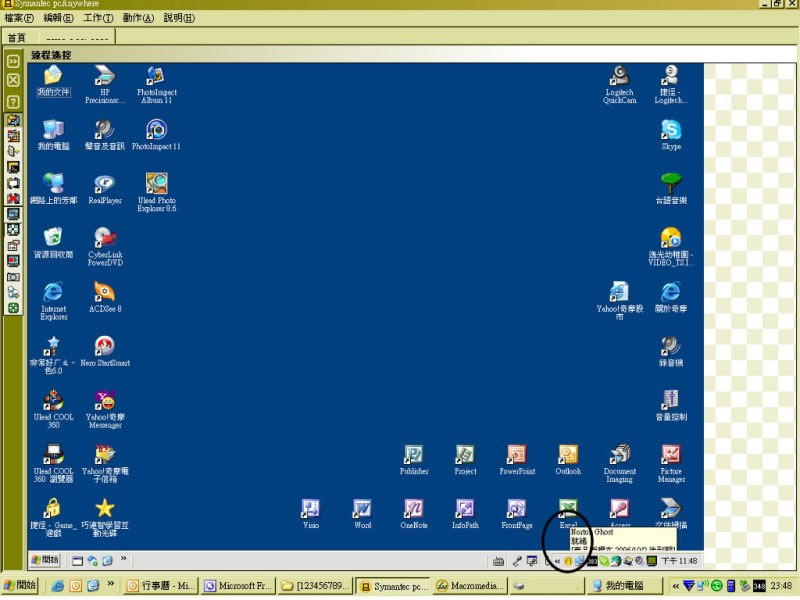
Task: Select the Skype desktop icon
Action: pos(671,135)
